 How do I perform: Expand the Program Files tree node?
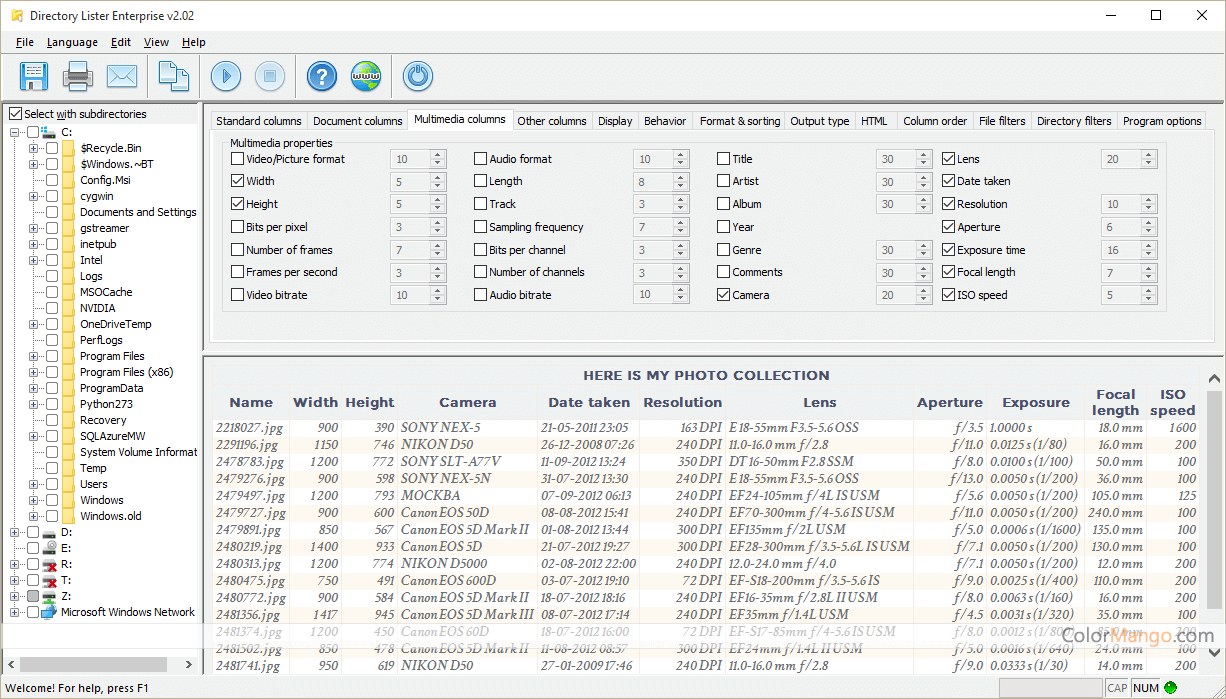[x=34, y=356]
